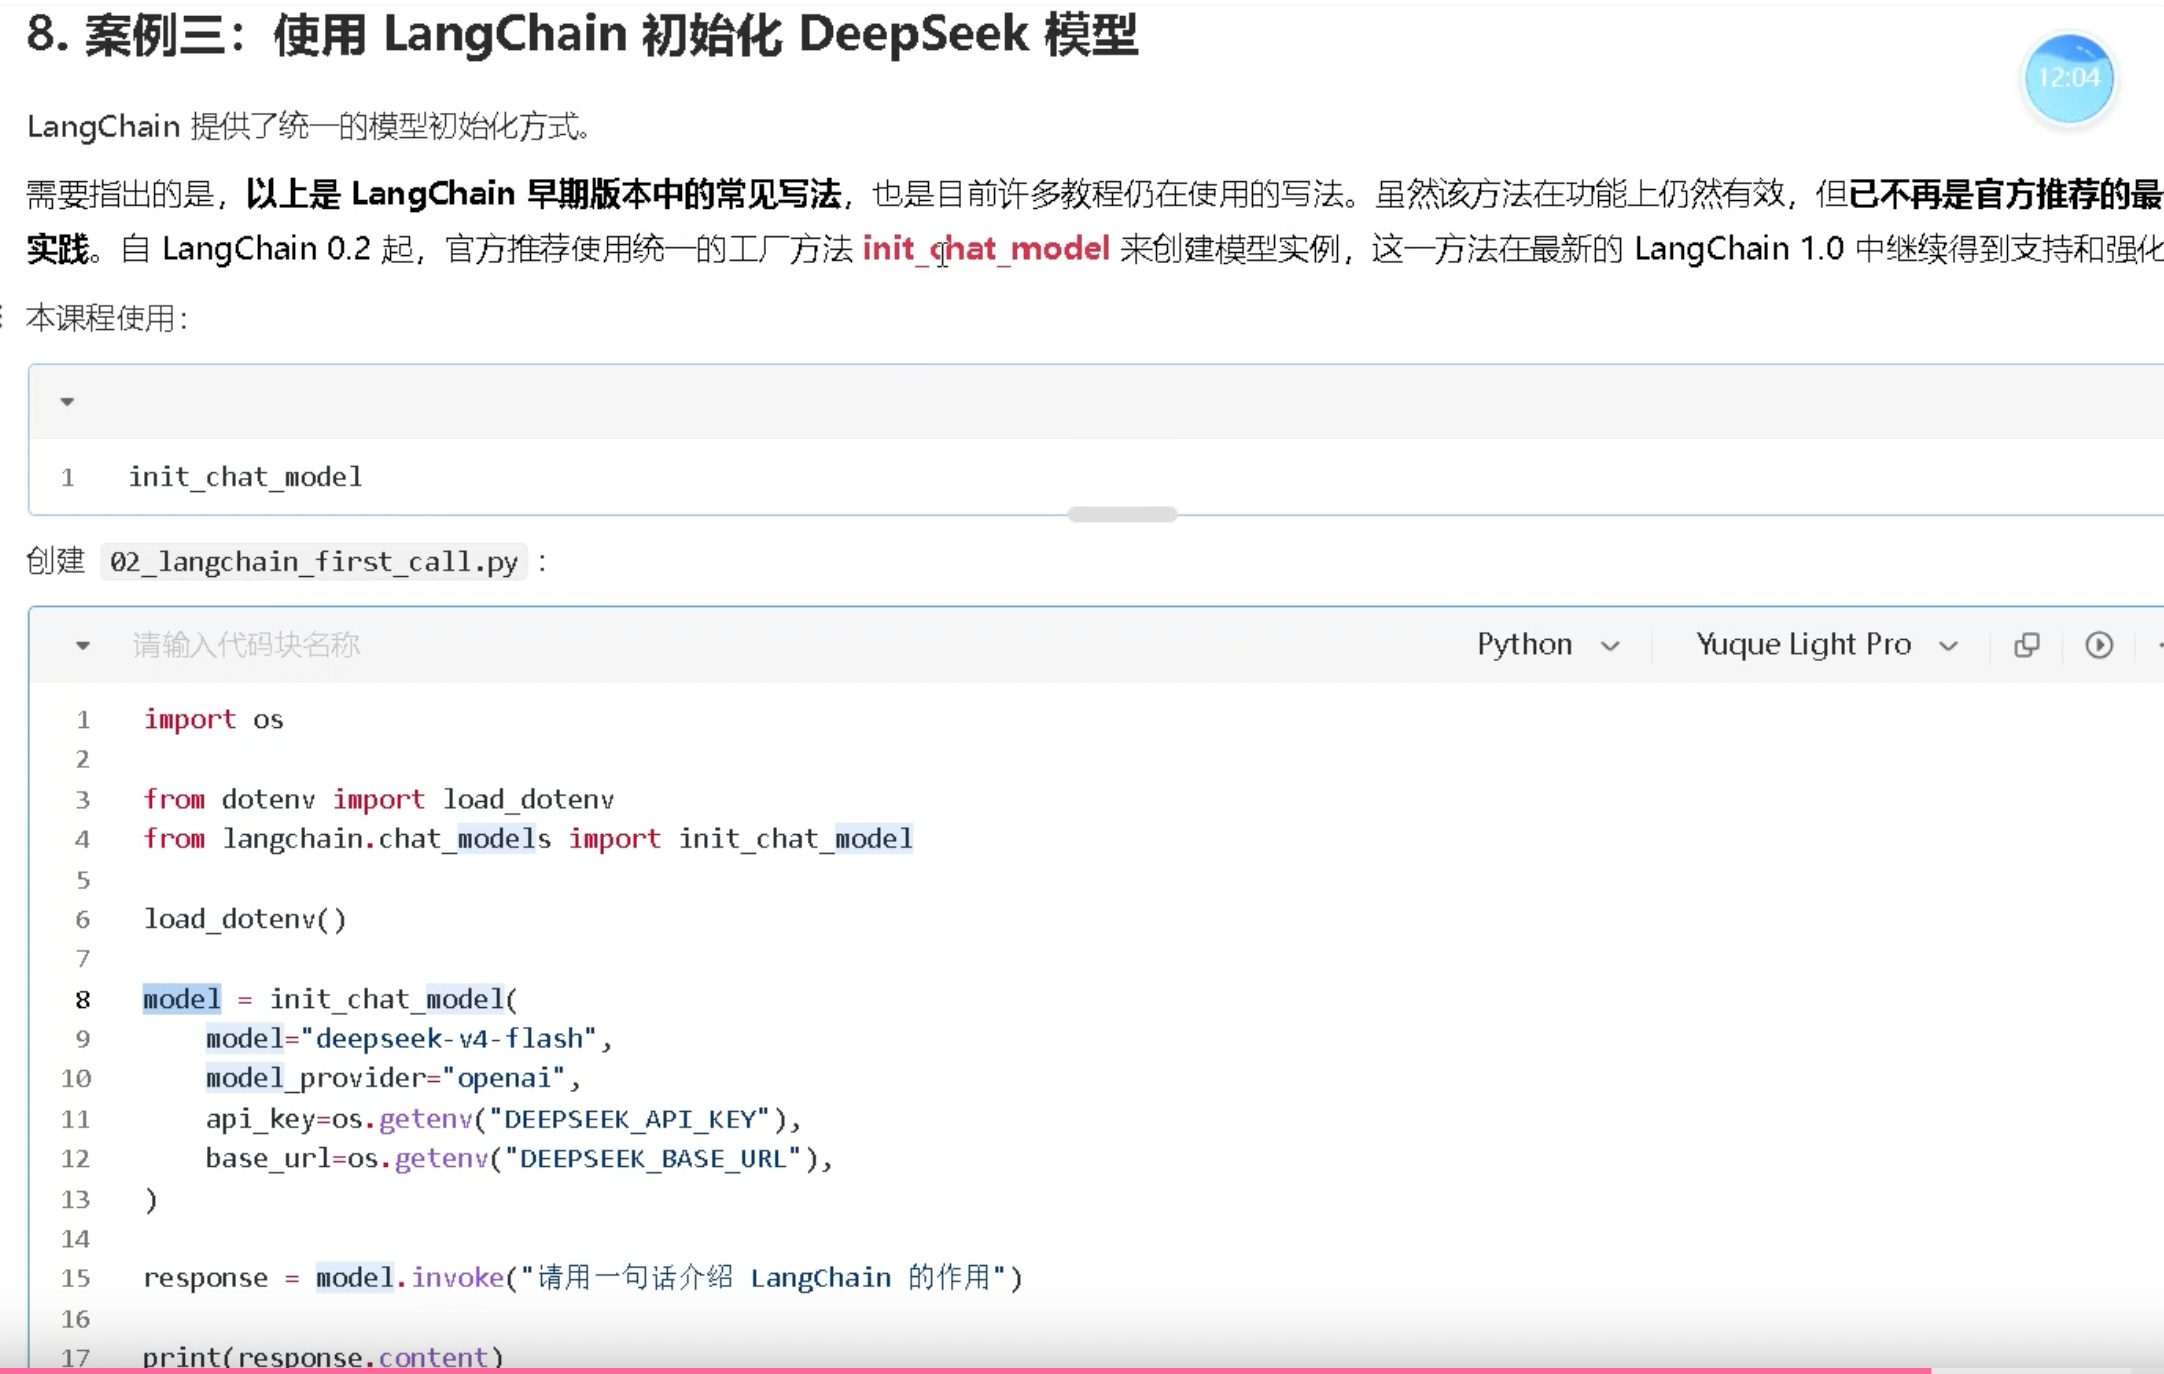The image size is (2164, 1374).
Task: Click the bold '以上是 LangChain 早期版本中的常见写法' text
Action: click(x=543, y=194)
